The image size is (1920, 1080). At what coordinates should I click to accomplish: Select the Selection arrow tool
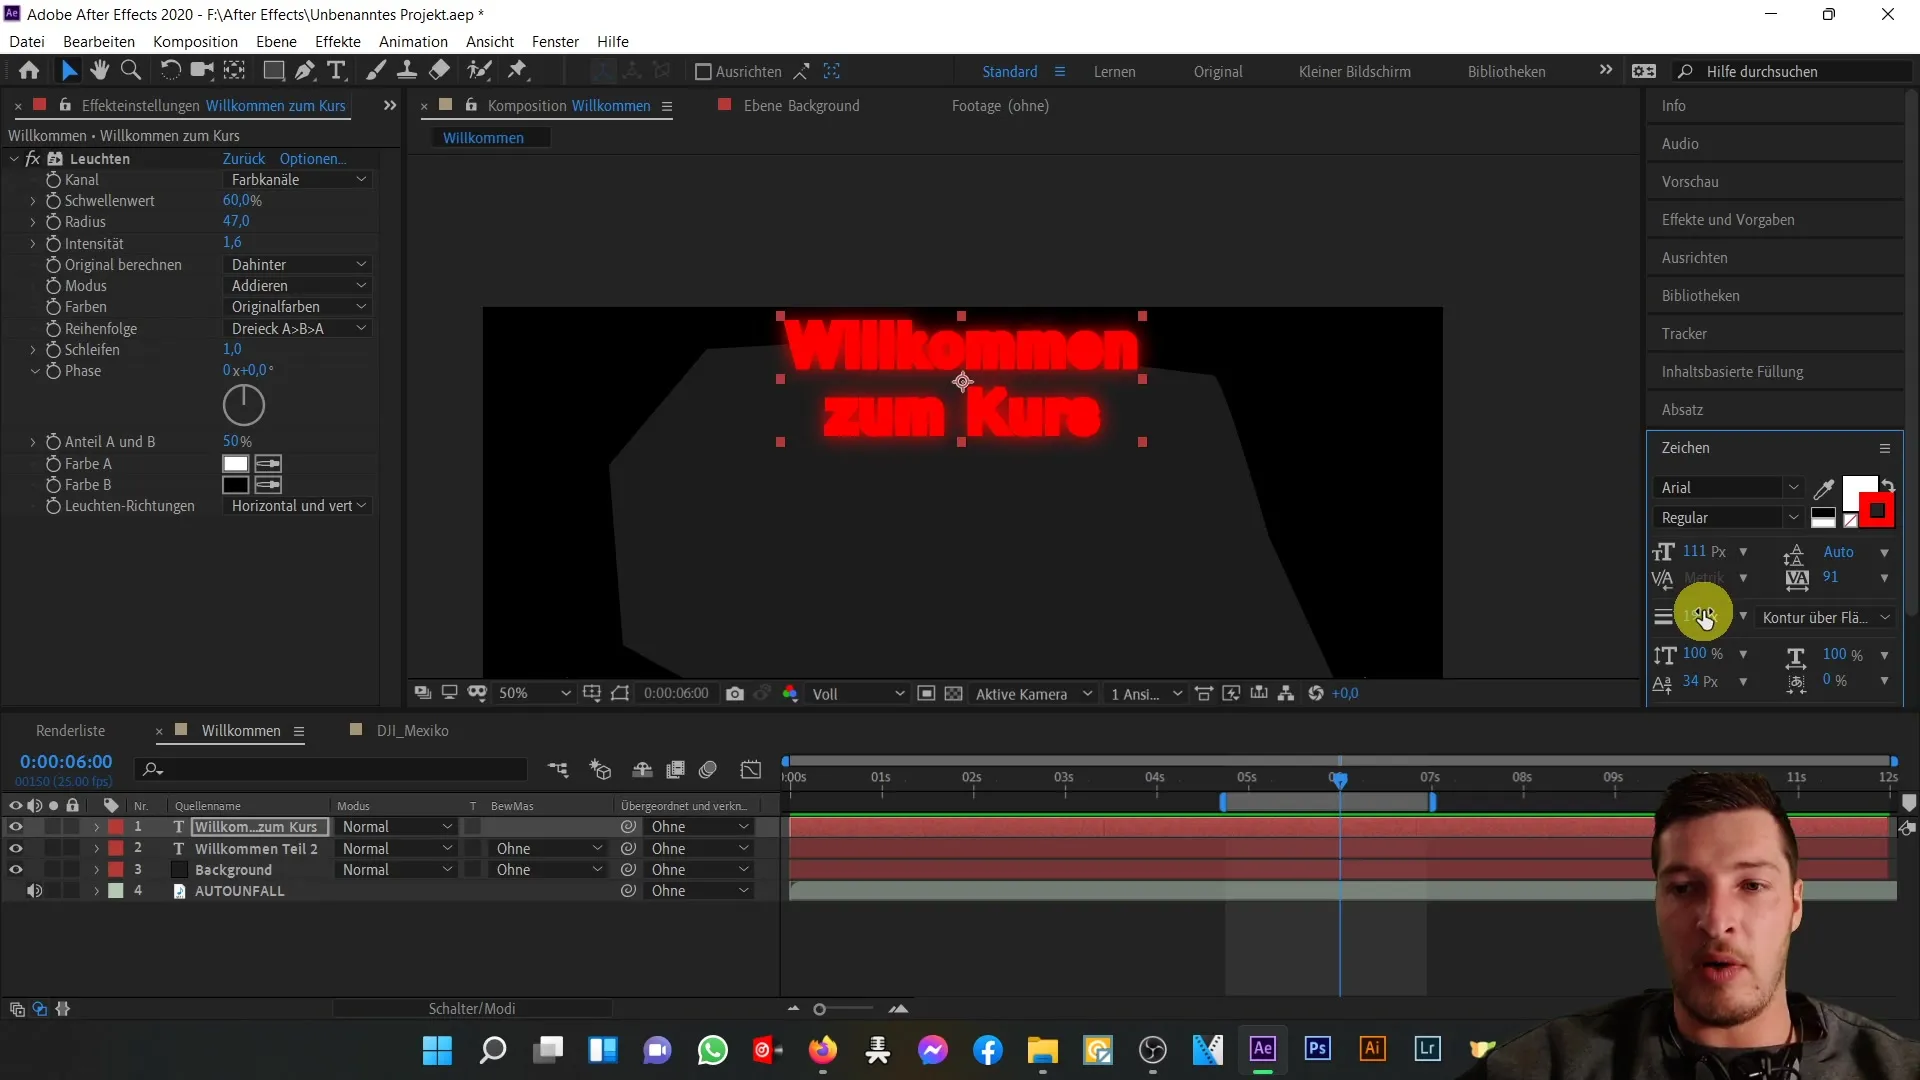69,71
